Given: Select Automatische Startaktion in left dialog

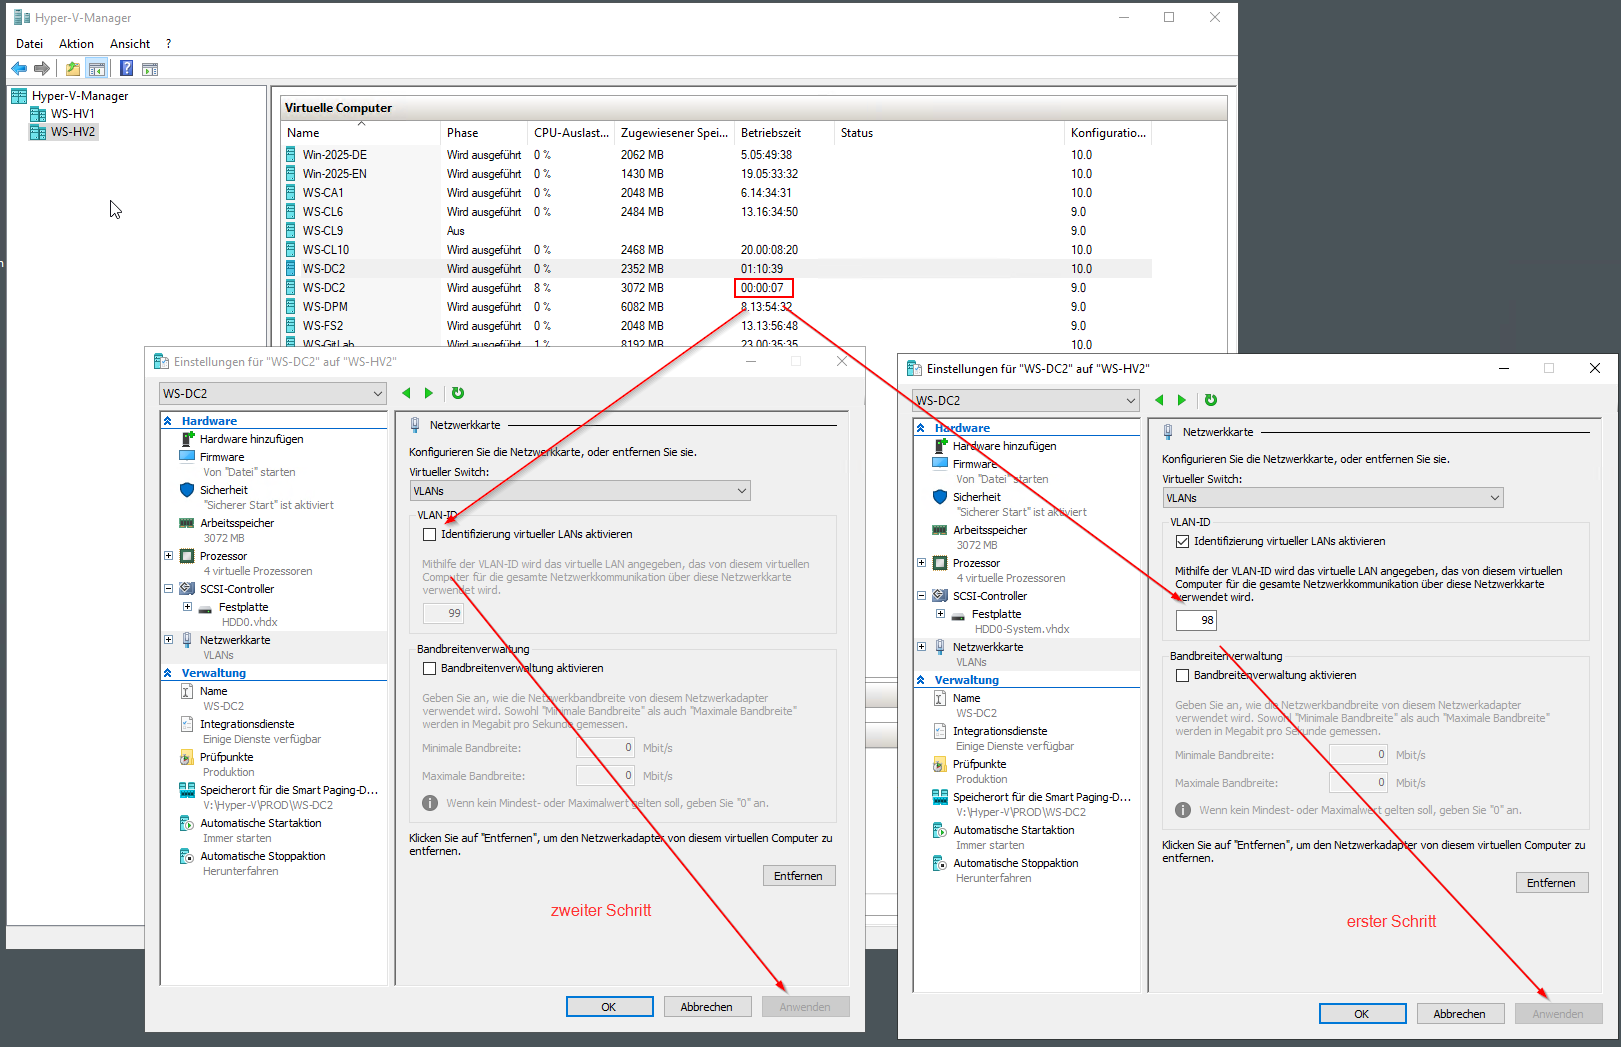Looking at the screenshot, I should (261, 823).
